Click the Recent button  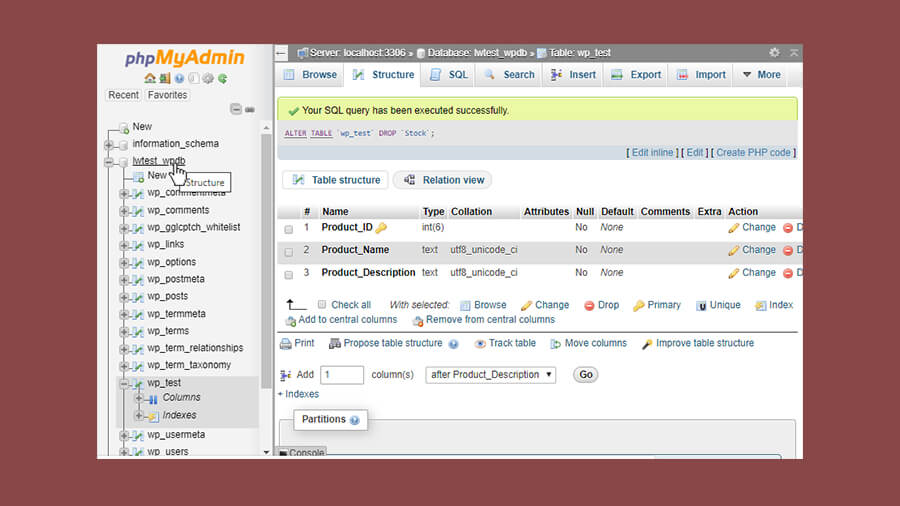(123, 95)
